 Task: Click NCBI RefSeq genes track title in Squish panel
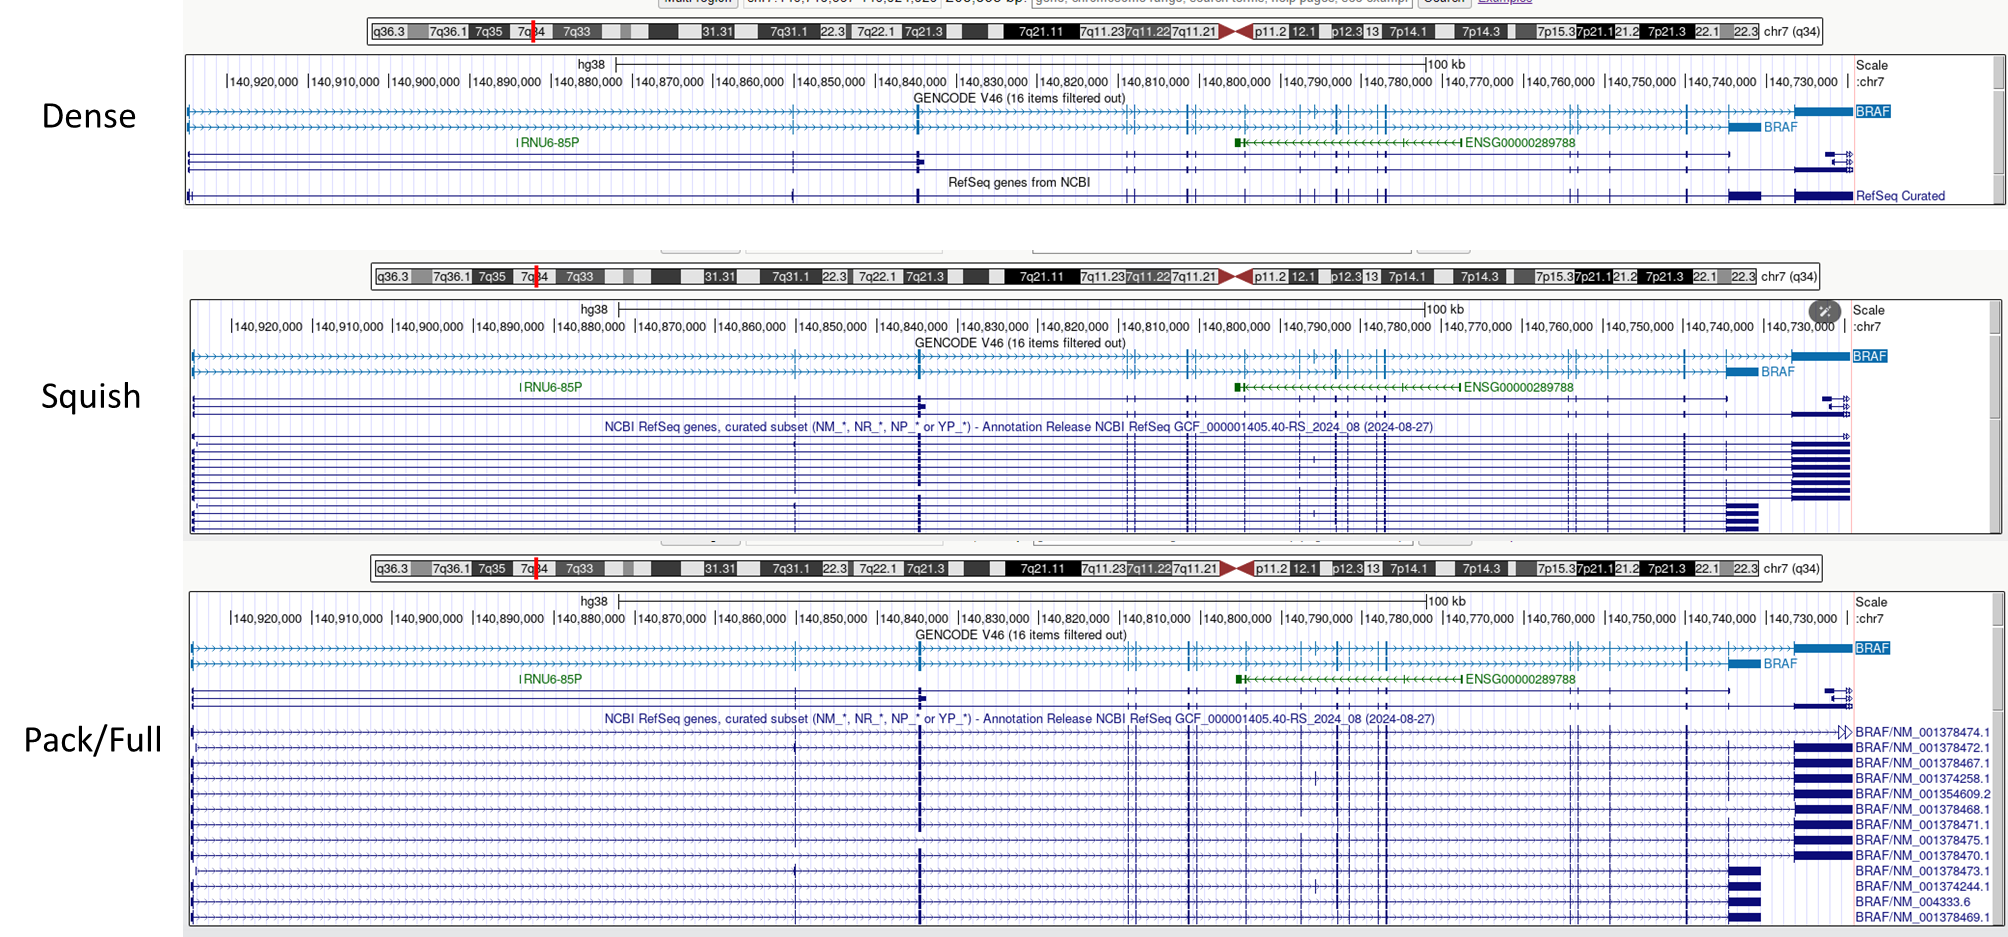pos(1018,427)
